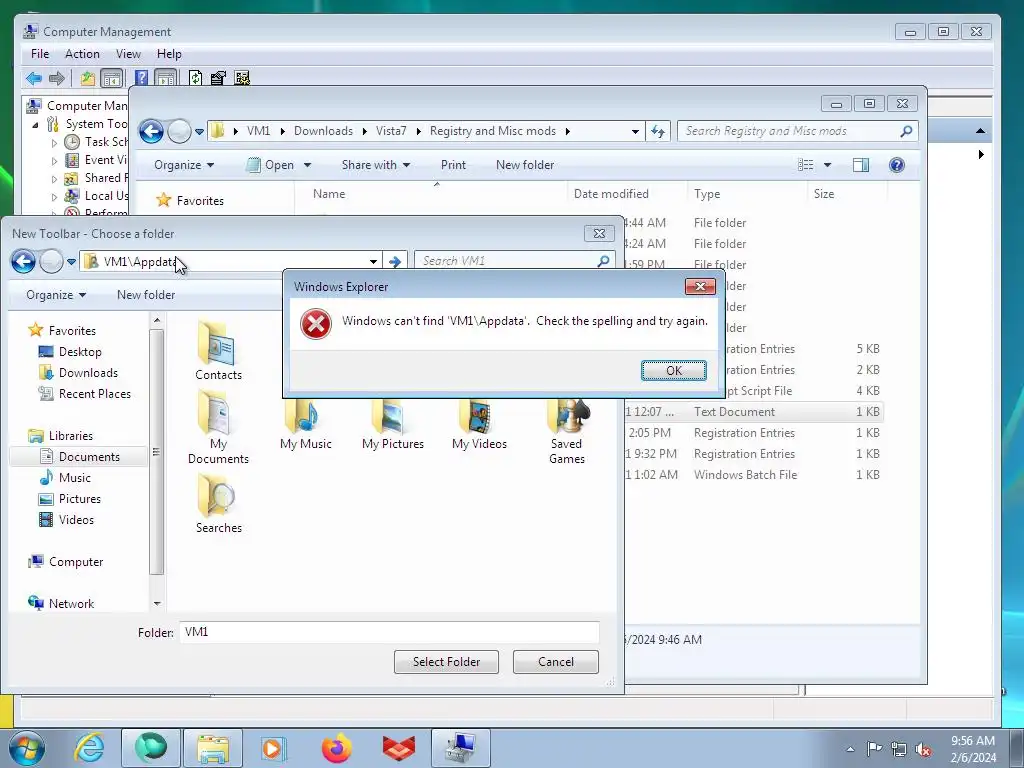Image resolution: width=1024 pixels, height=768 pixels.
Task: Click Cancel in New Toolbar dialog
Action: tap(556, 662)
